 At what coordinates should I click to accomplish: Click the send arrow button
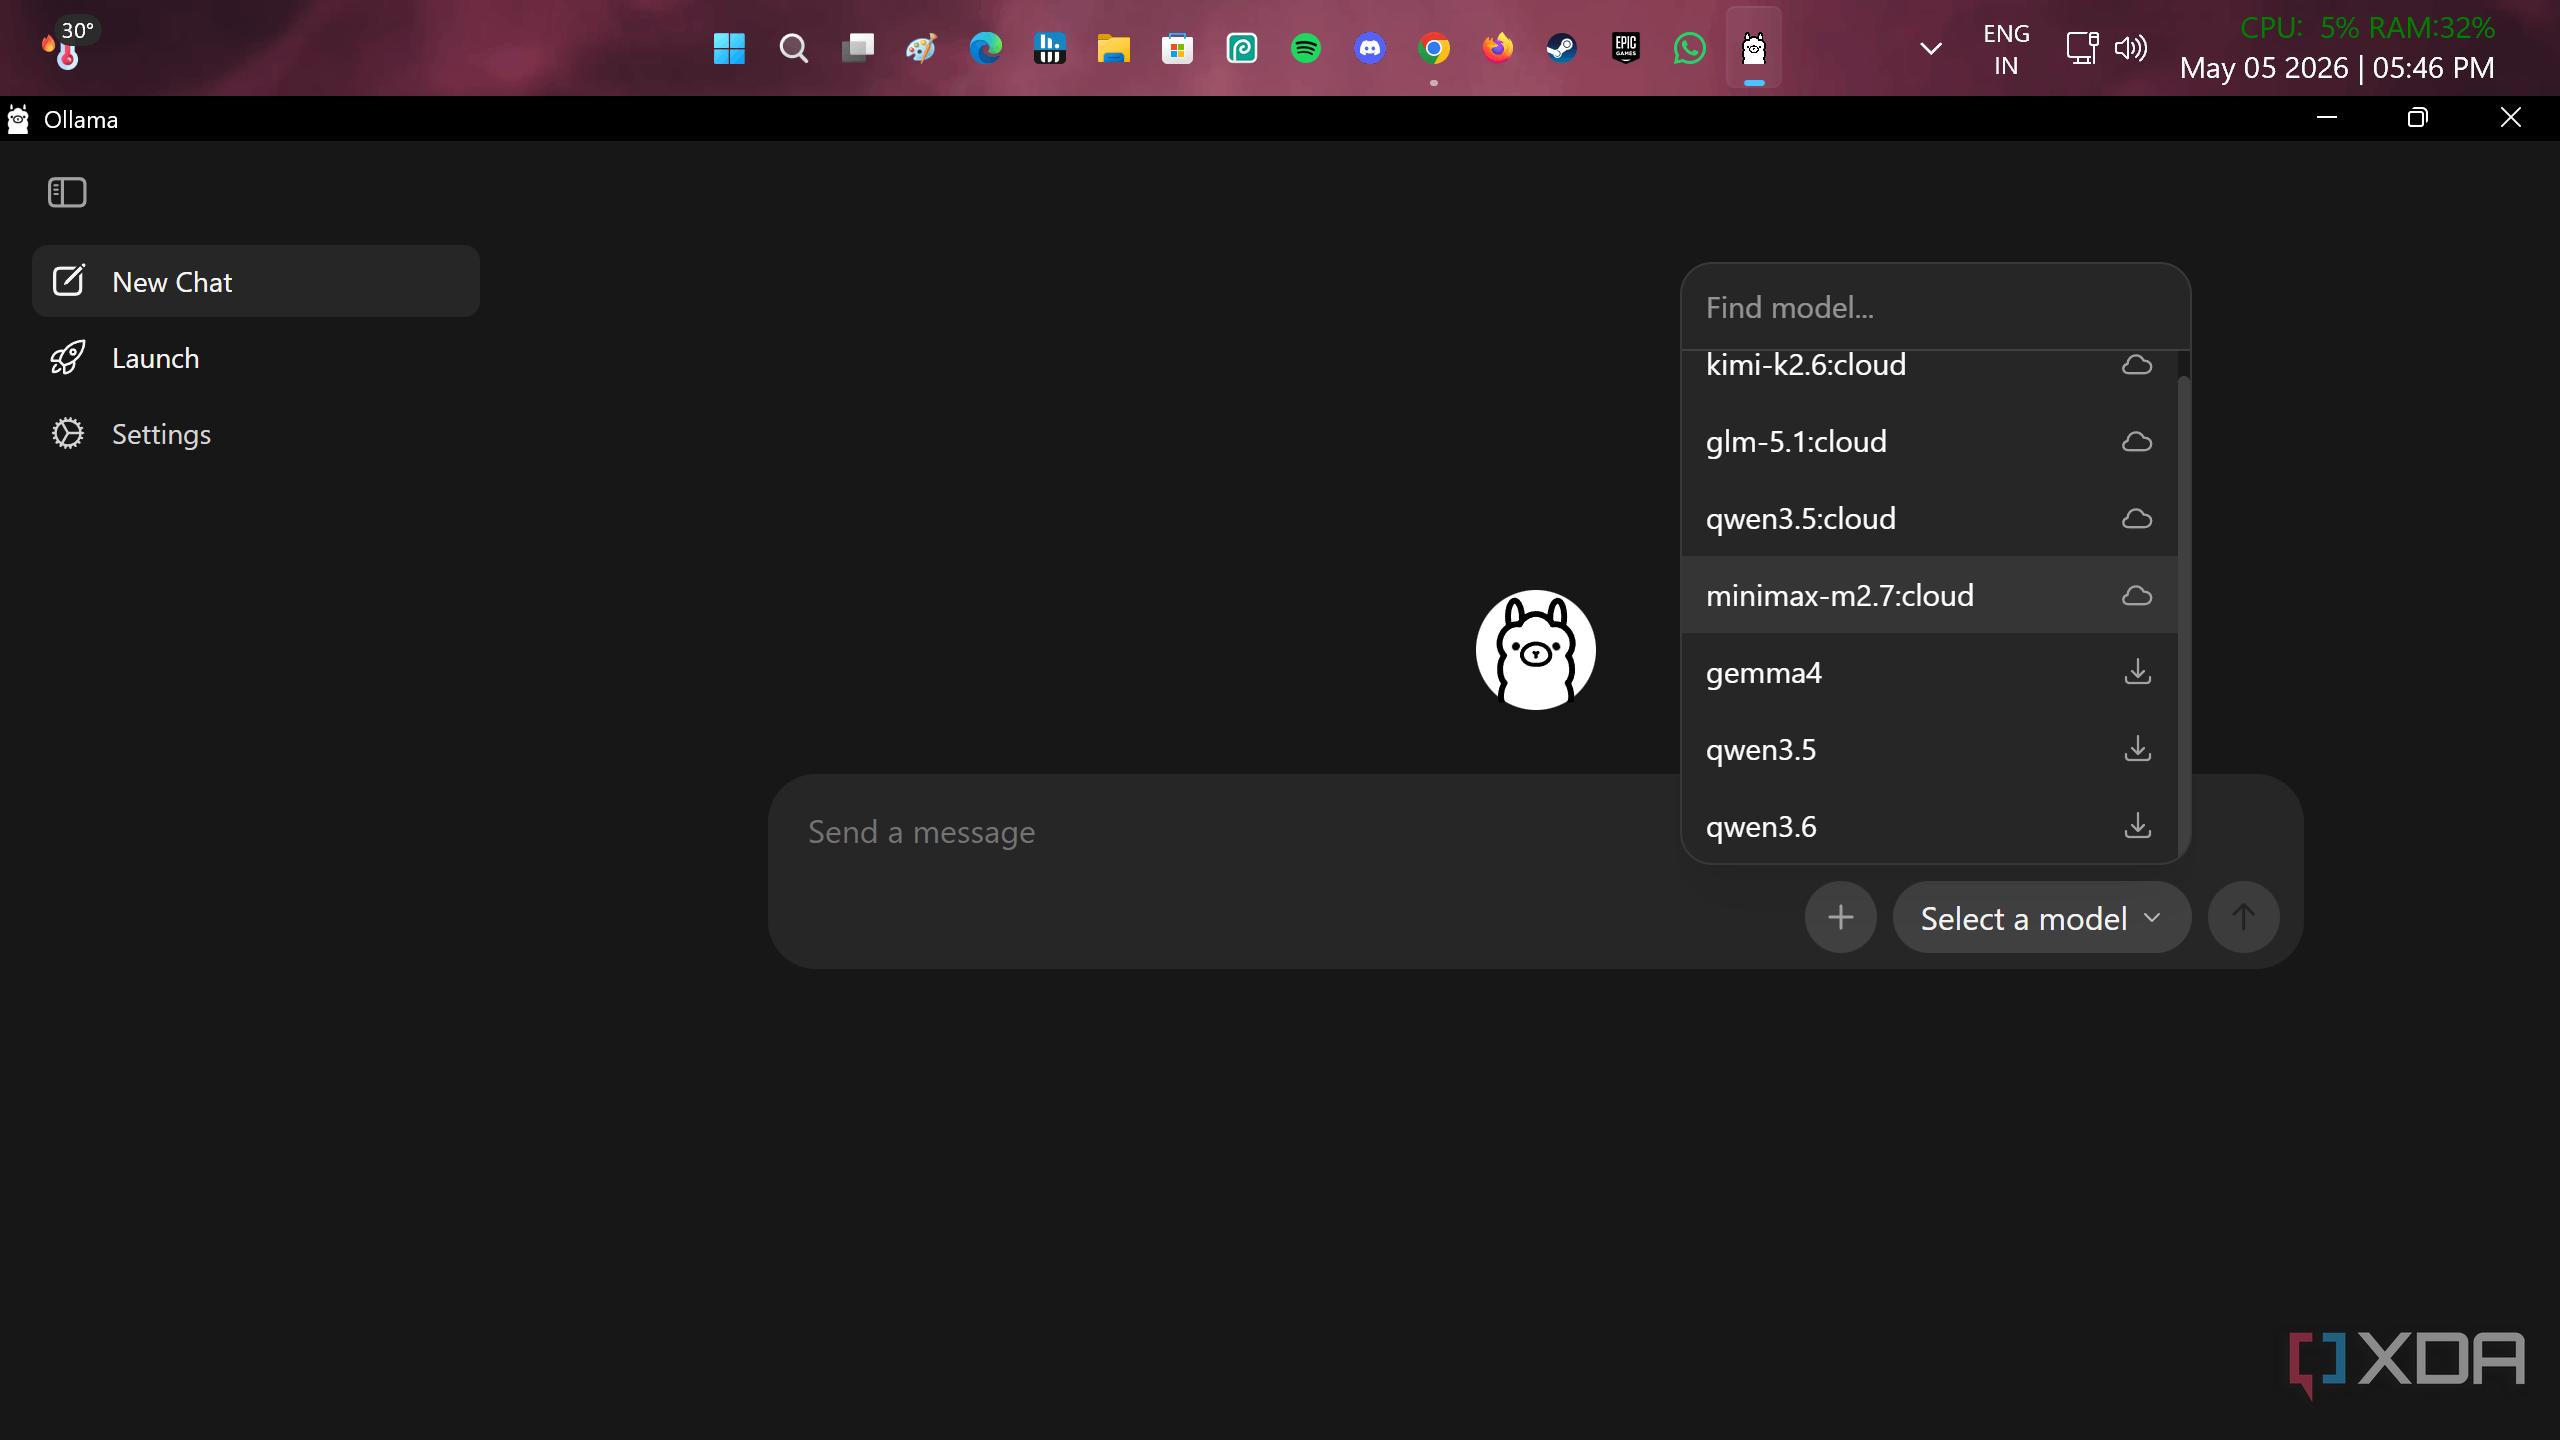[2243, 917]
